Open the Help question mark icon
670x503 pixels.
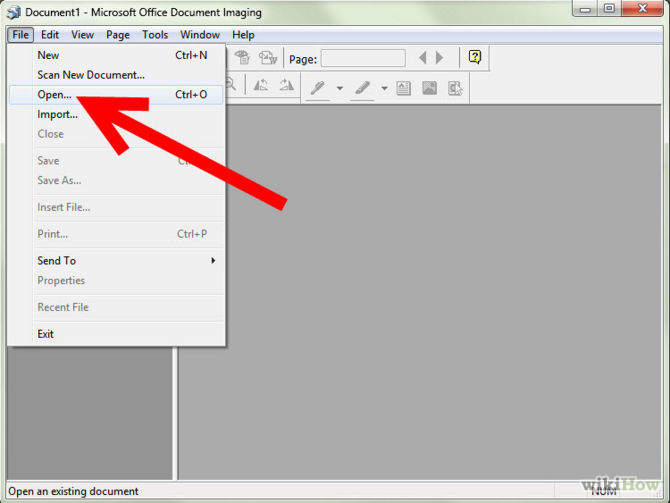pos(475,57)
